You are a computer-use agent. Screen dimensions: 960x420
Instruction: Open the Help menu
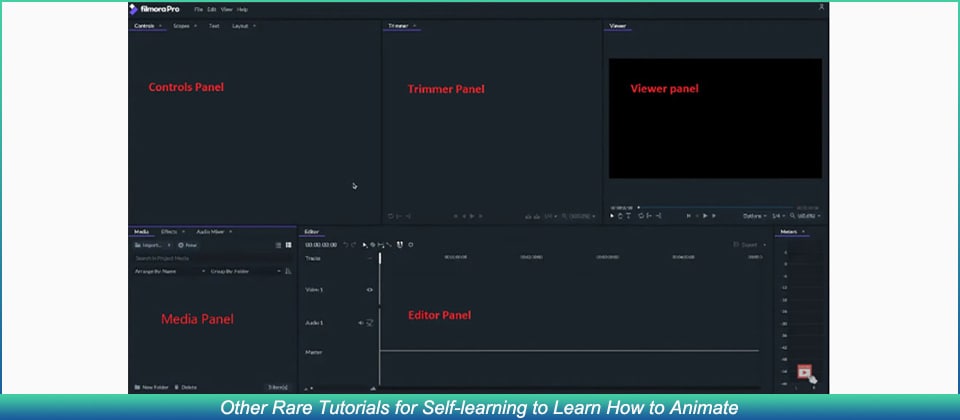[x=242, y=10]
